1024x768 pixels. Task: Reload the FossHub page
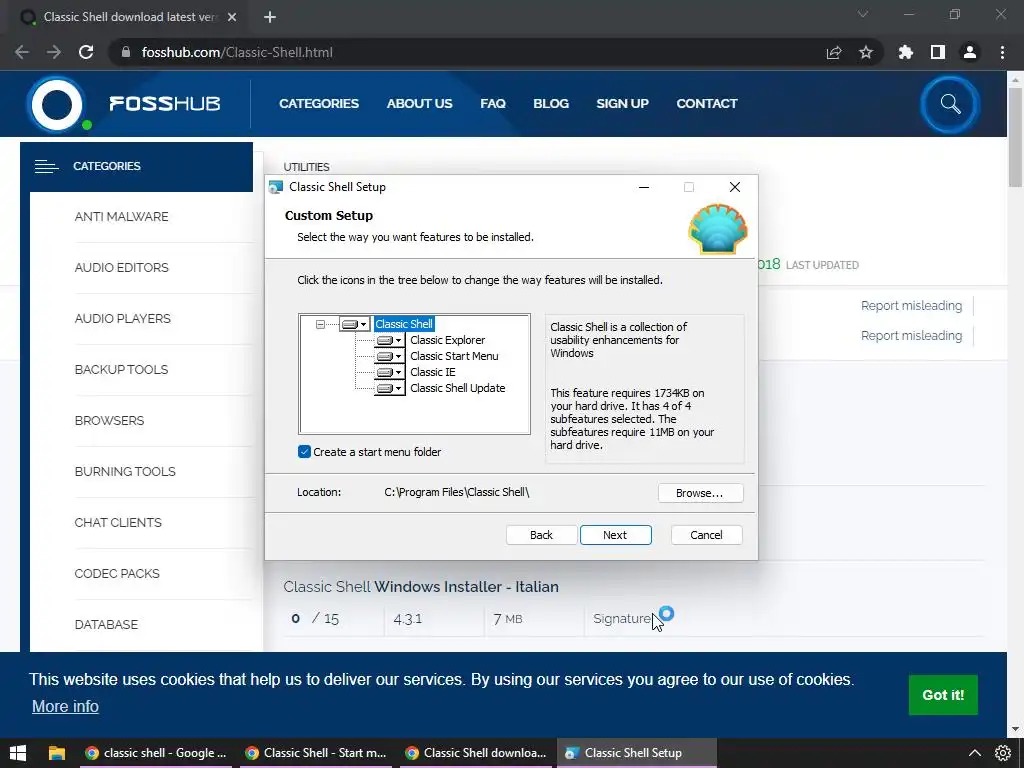click(x=86, y=52)
